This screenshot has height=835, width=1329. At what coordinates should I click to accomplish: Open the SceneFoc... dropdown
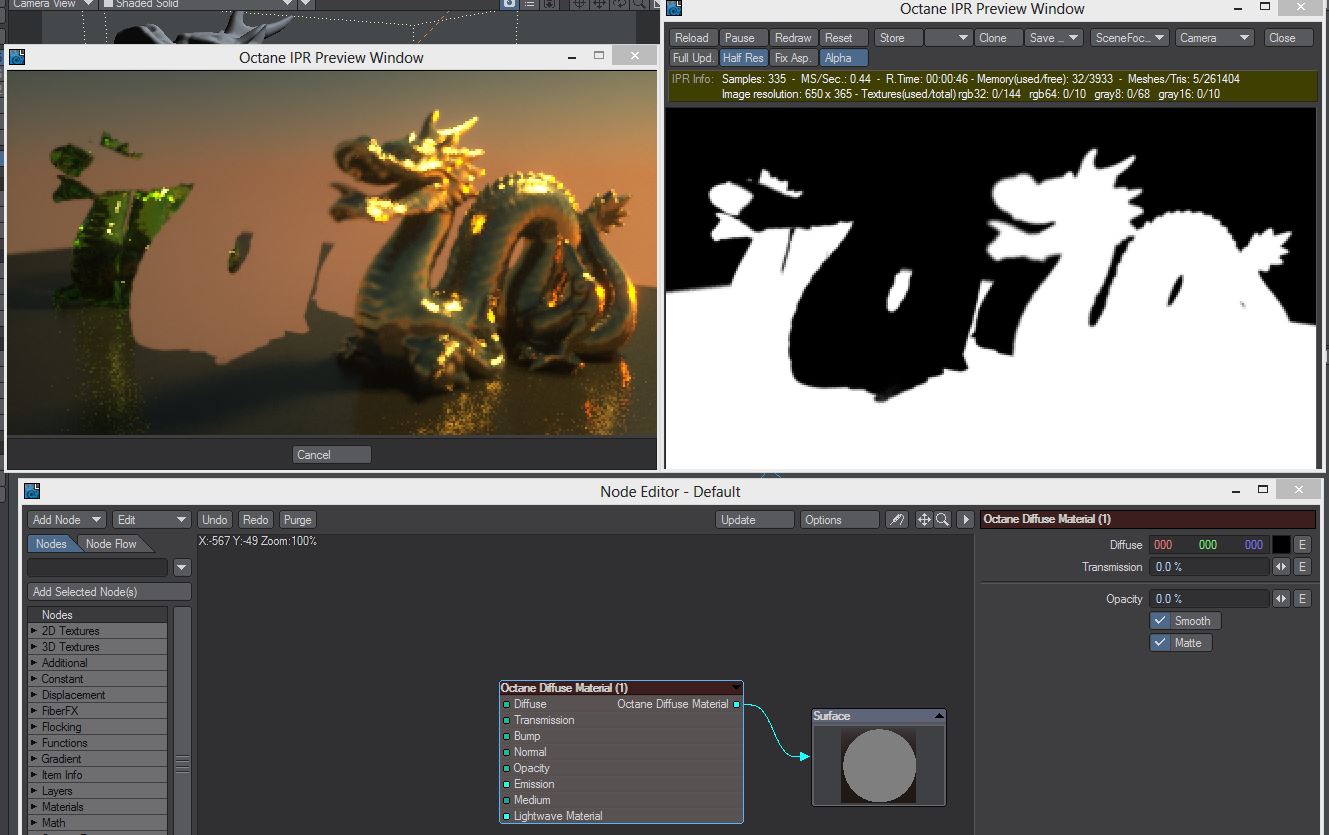1130,38
